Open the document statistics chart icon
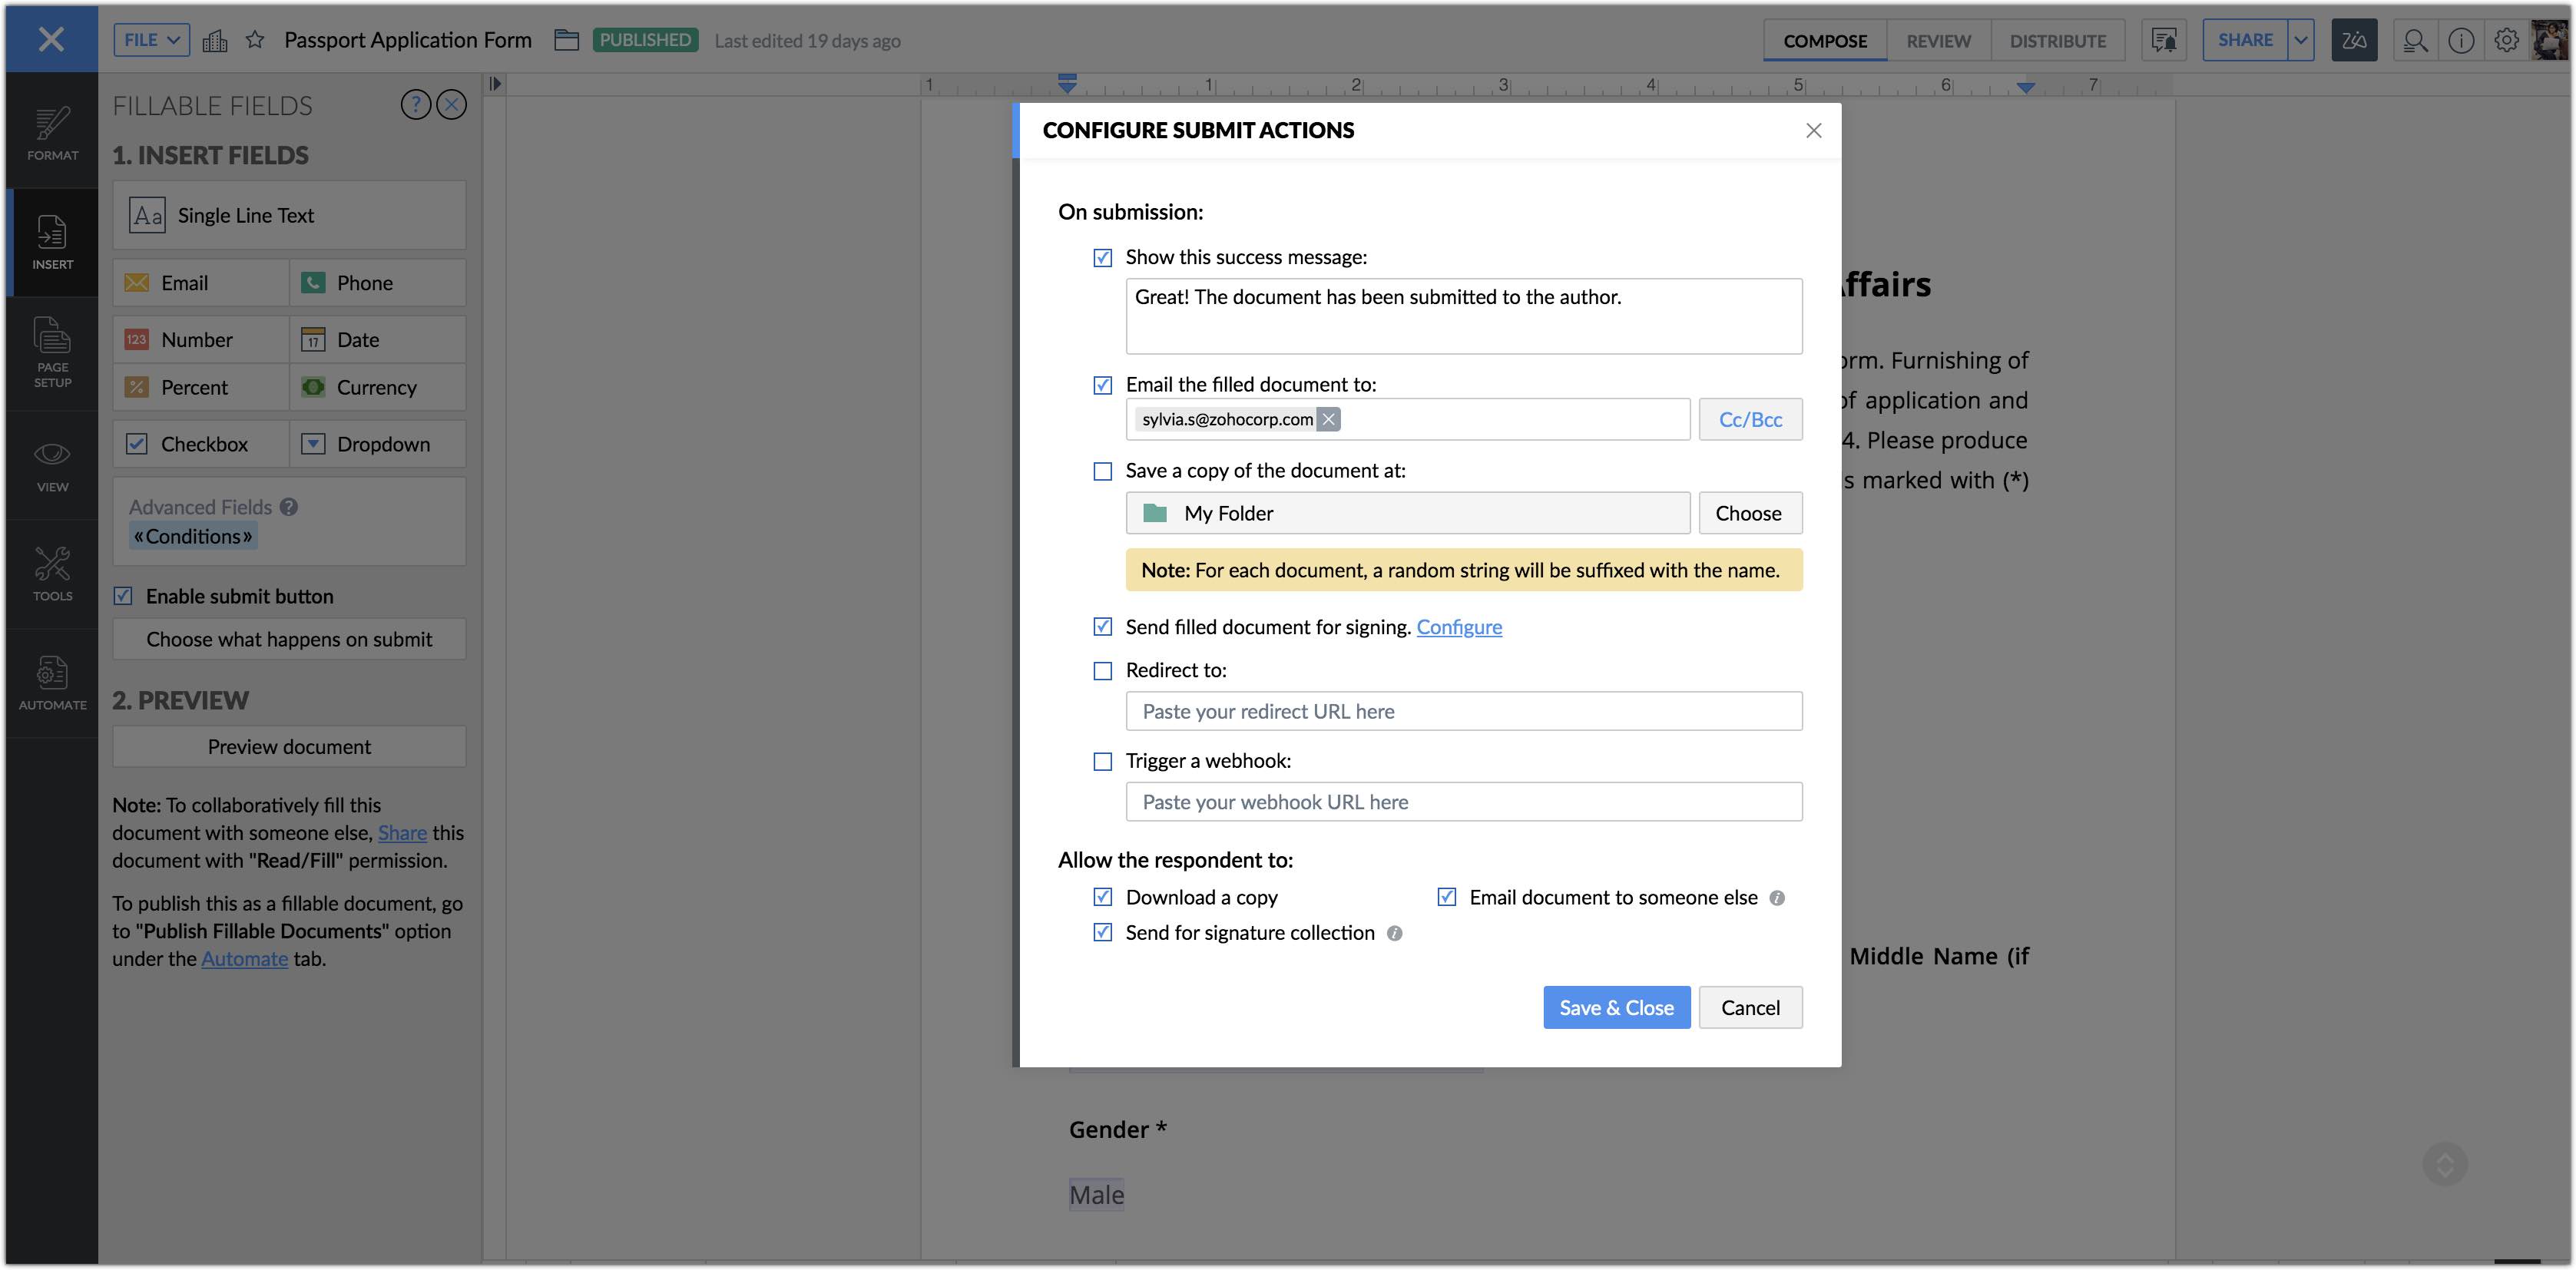The image size is (2576, 1270). 215,40
